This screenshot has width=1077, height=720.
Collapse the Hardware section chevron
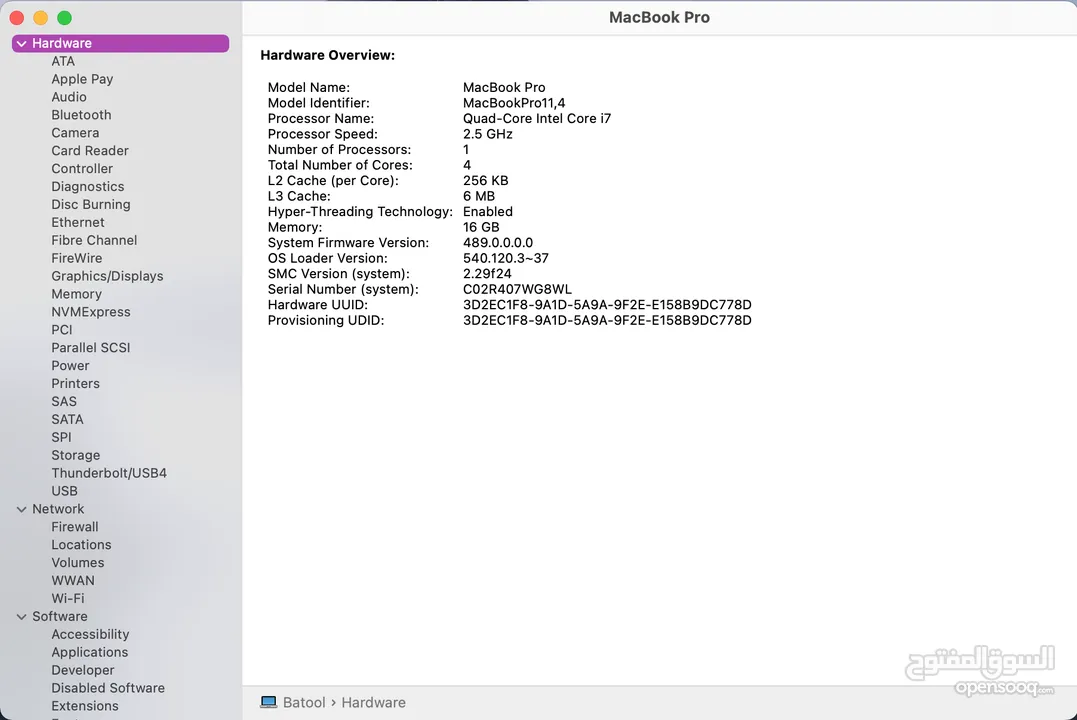(21, 43)
